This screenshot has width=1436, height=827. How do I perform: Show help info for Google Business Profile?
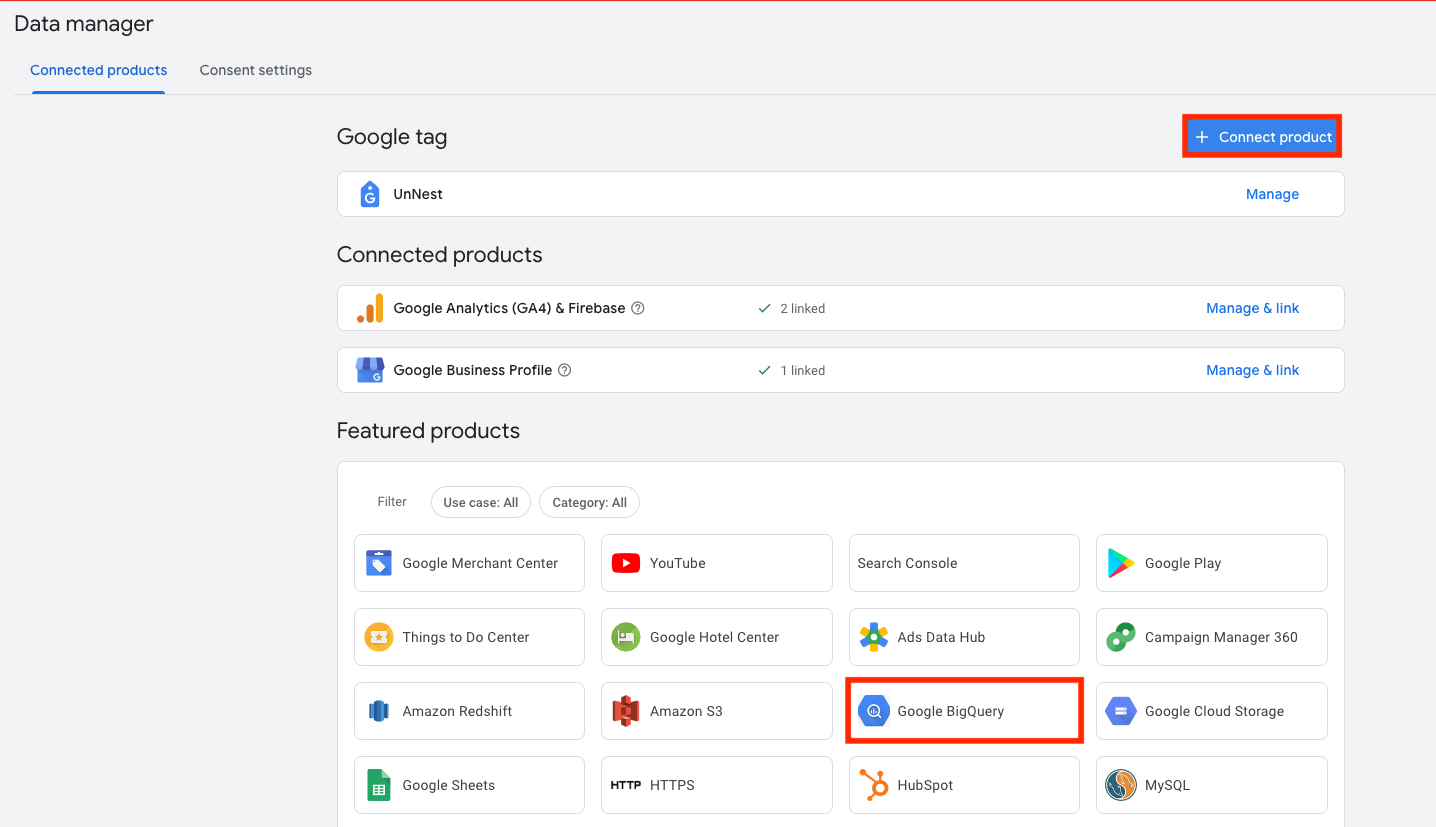point(565,370)
